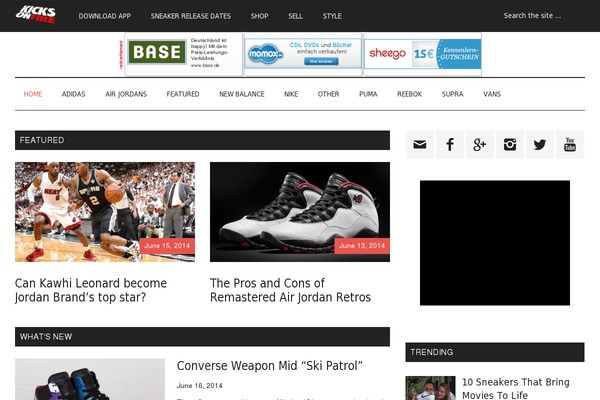Viewport: 600px width, 400px height.
Task: Select the Home category tab
Action: (33, 94)
